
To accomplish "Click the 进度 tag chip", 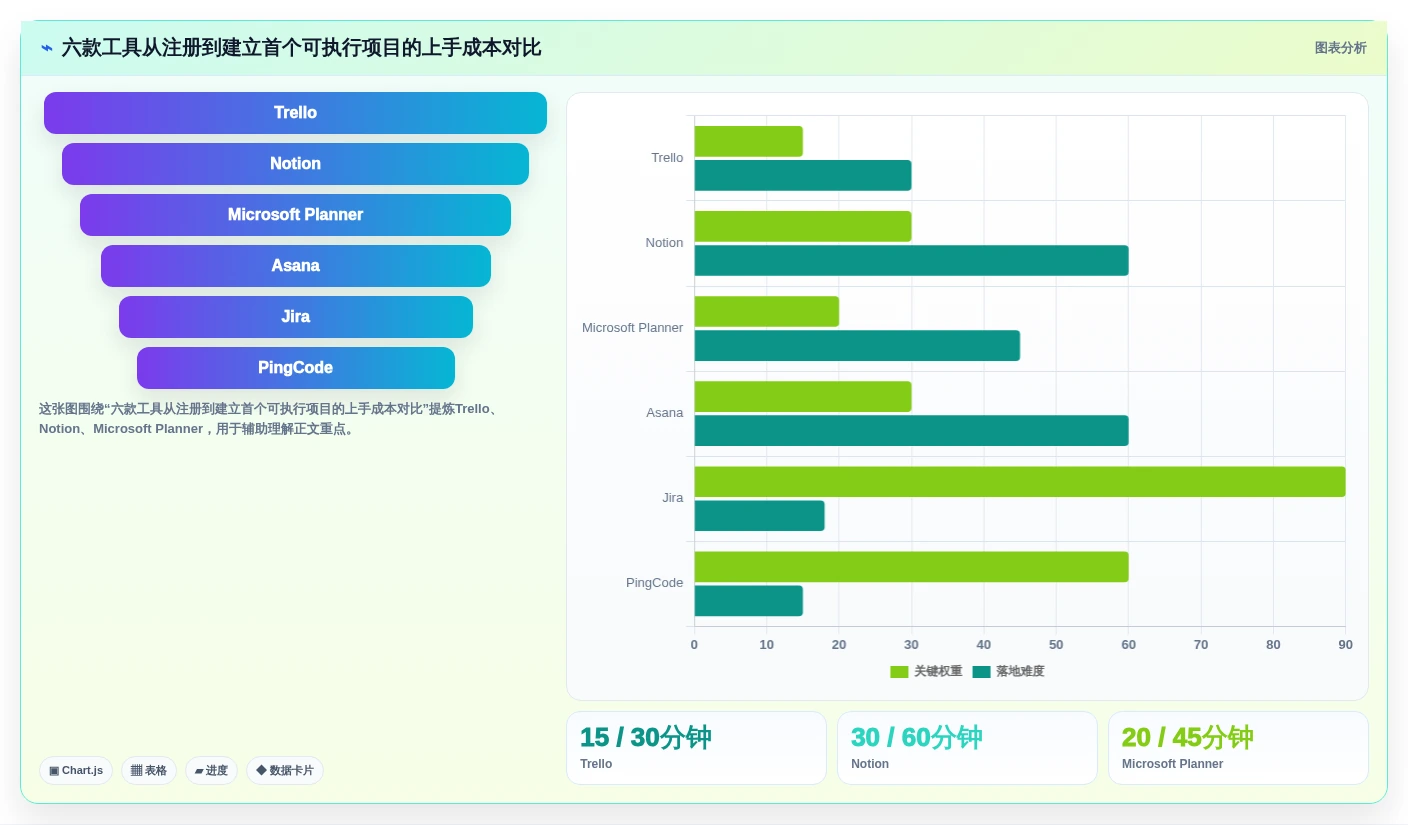I will (x=211, y=770).
